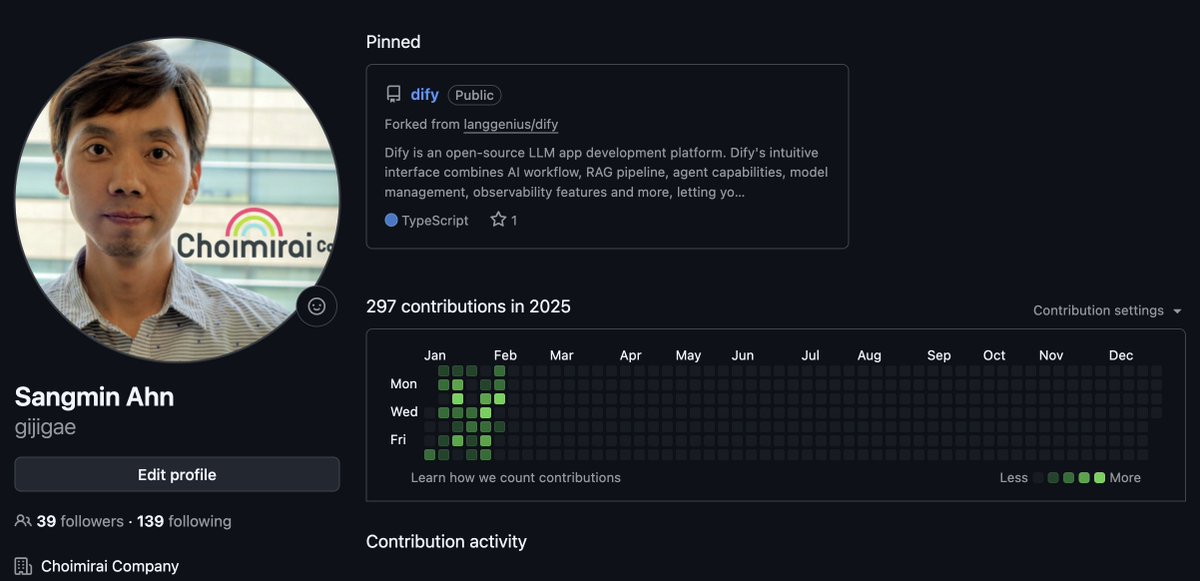Viewport: 1200px width, 581px height.
Task: Expand the Contribution settings dropdown
Action: click(x=1107, y=311)
